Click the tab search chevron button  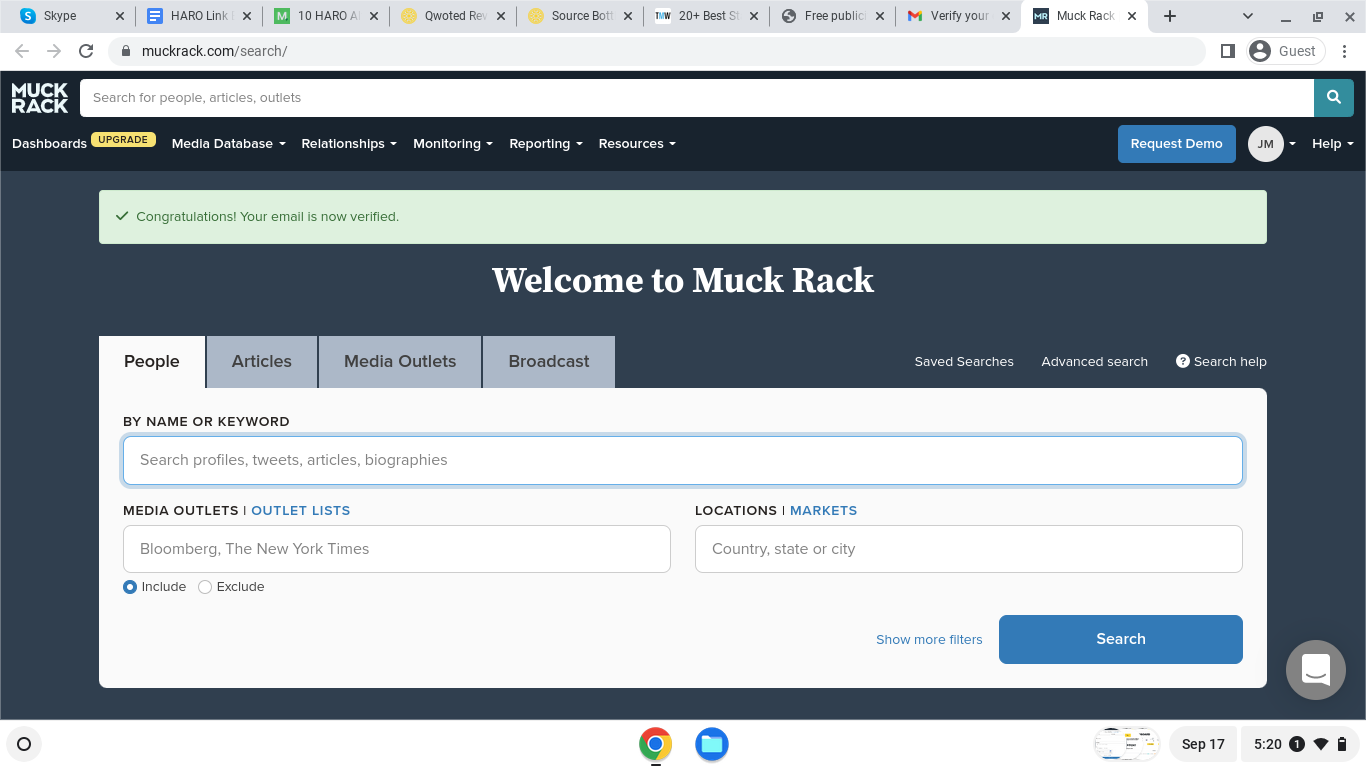point(1248,16)
